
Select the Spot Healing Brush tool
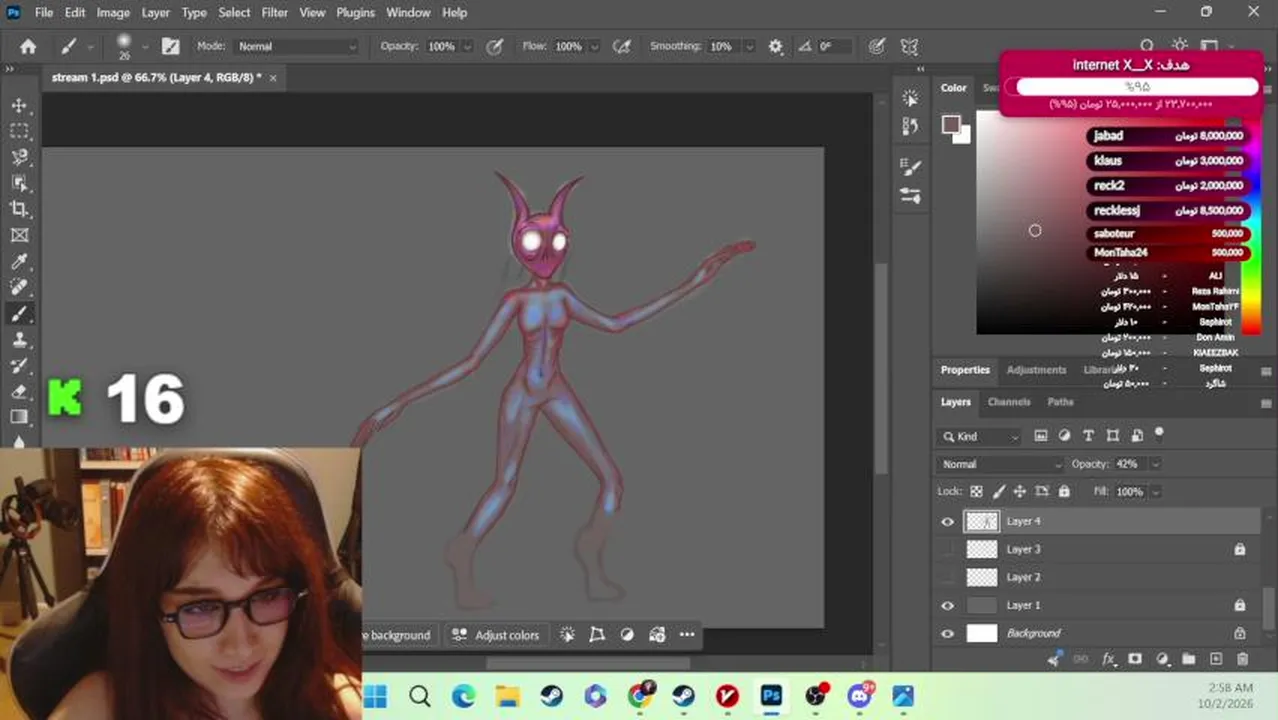tap(19, 287)
